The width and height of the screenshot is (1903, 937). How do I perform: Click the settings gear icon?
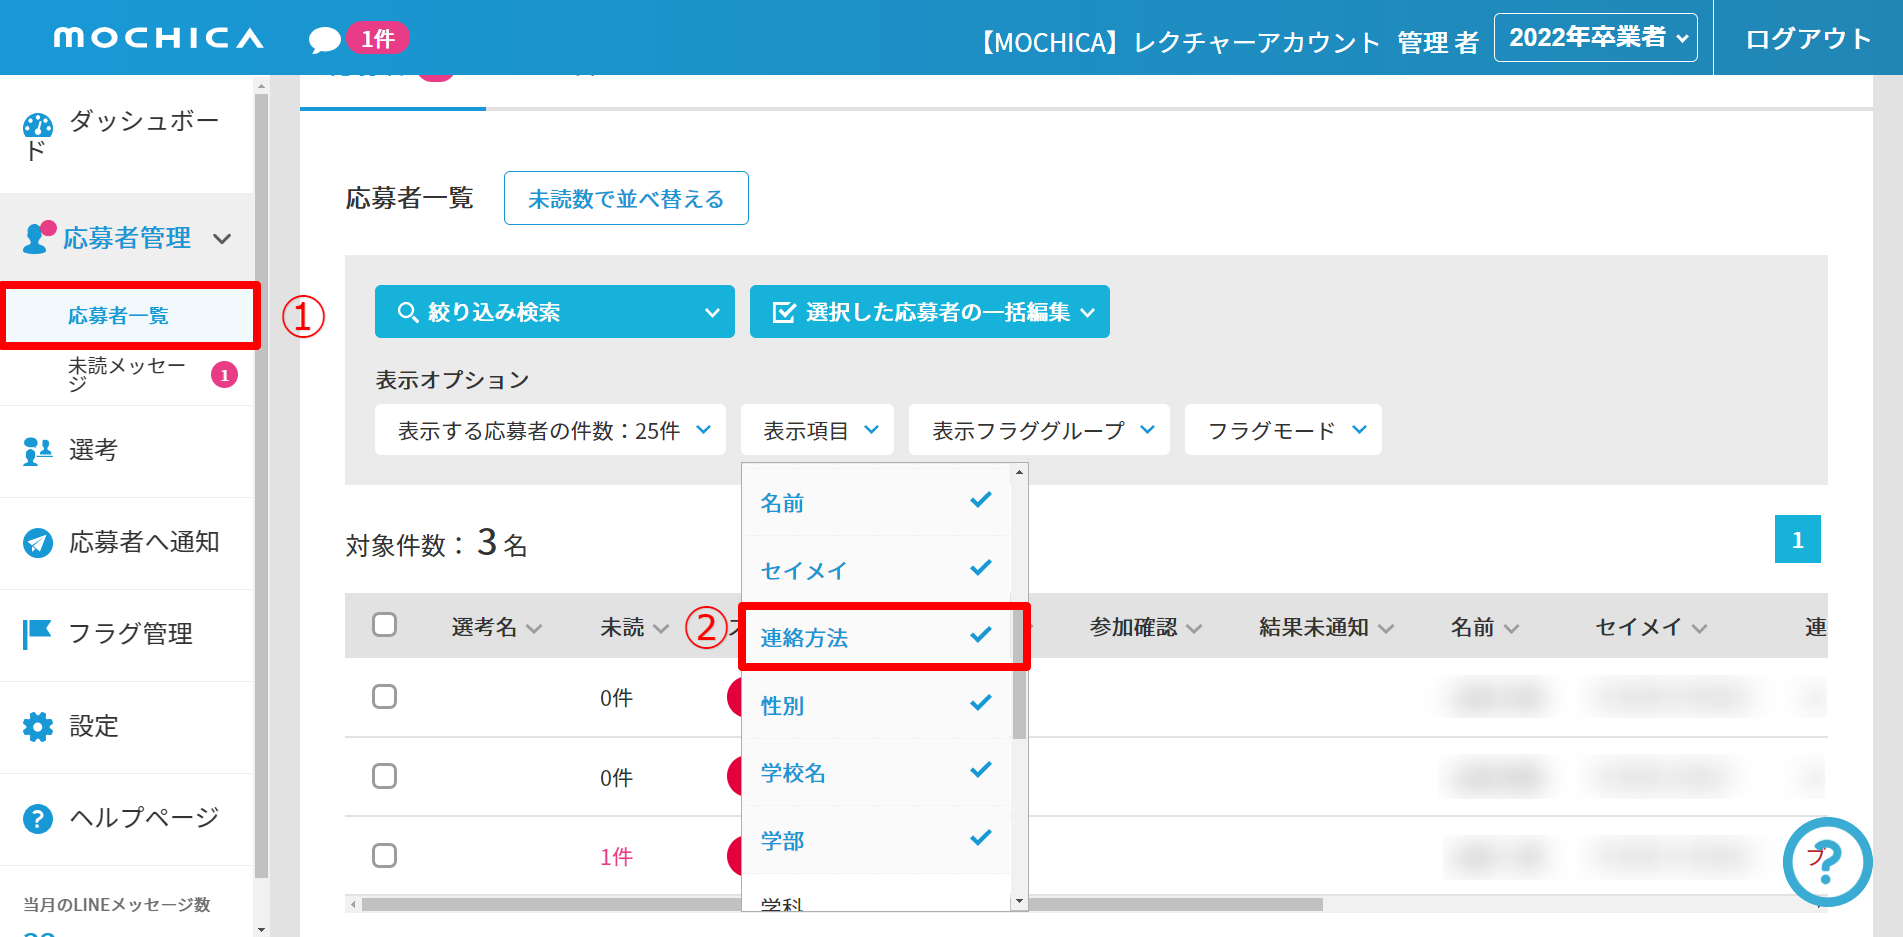tap(38, 727)
